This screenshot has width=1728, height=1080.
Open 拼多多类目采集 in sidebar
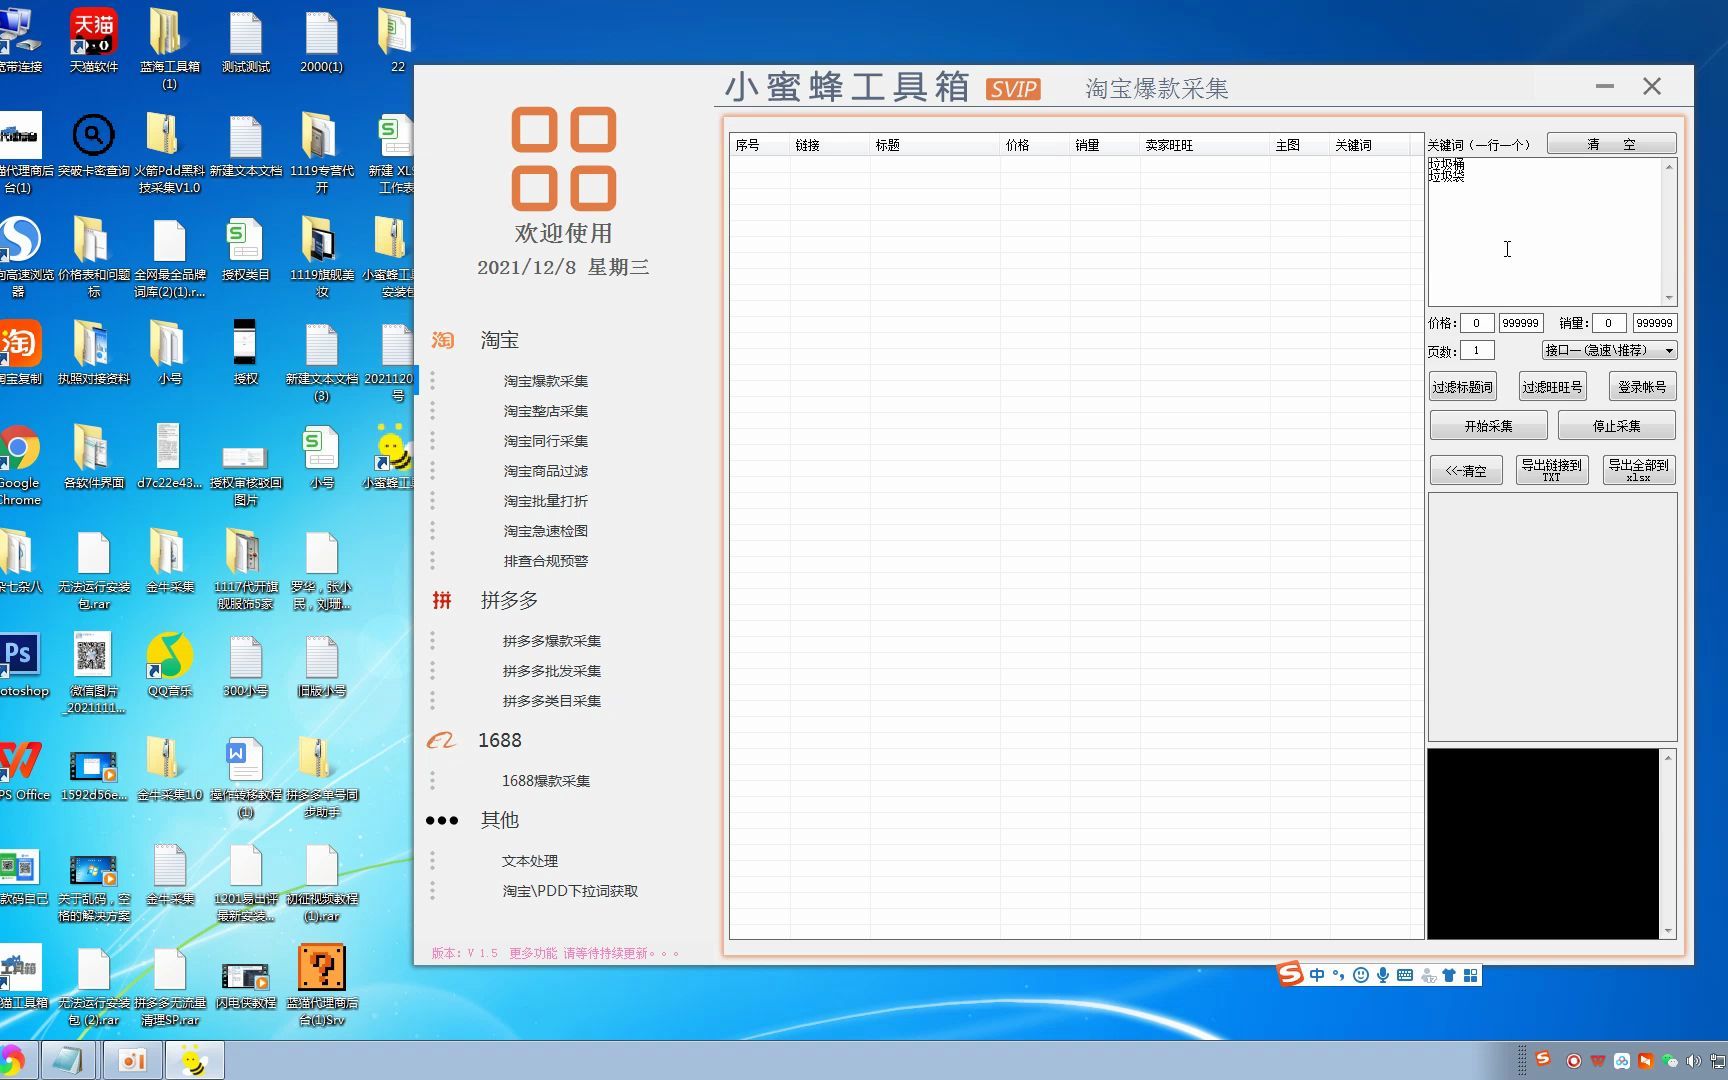pyautogui.click(x=551, y=701)
